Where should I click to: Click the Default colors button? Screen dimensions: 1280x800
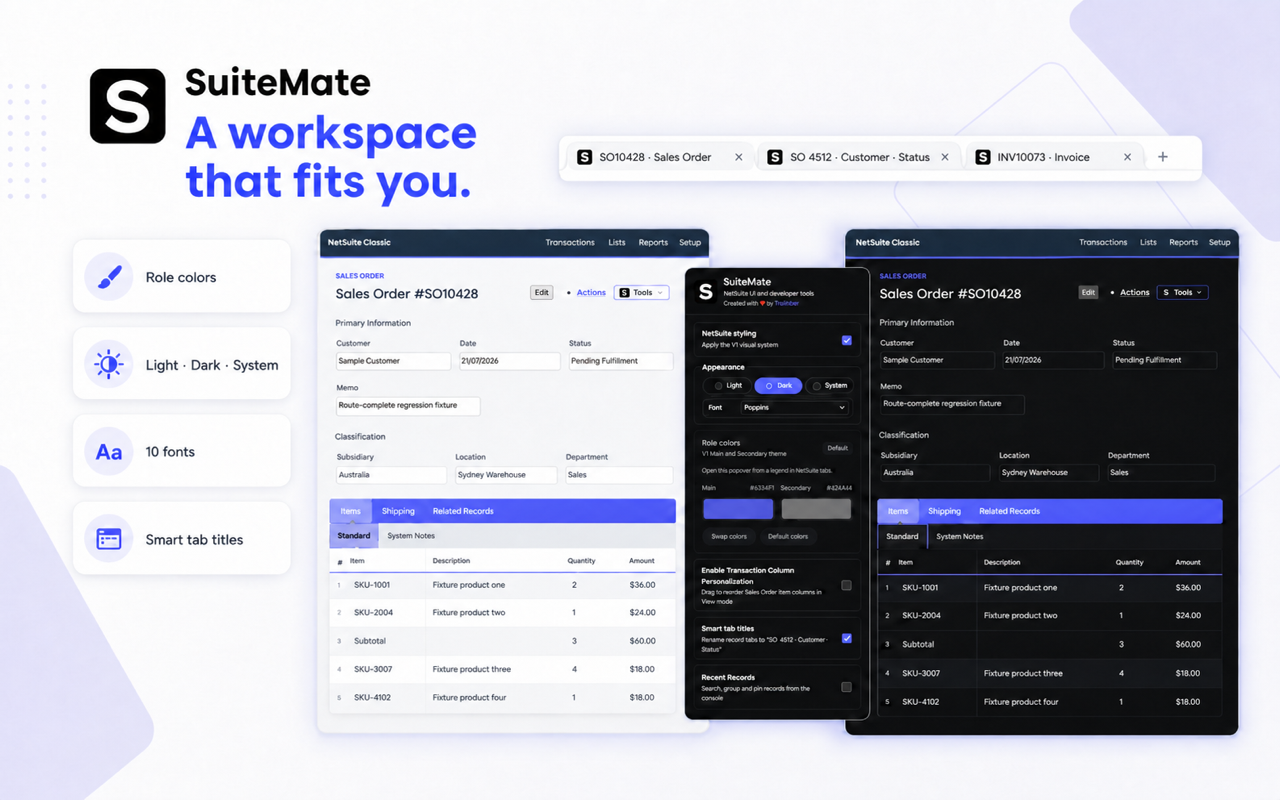pos(788,536)
